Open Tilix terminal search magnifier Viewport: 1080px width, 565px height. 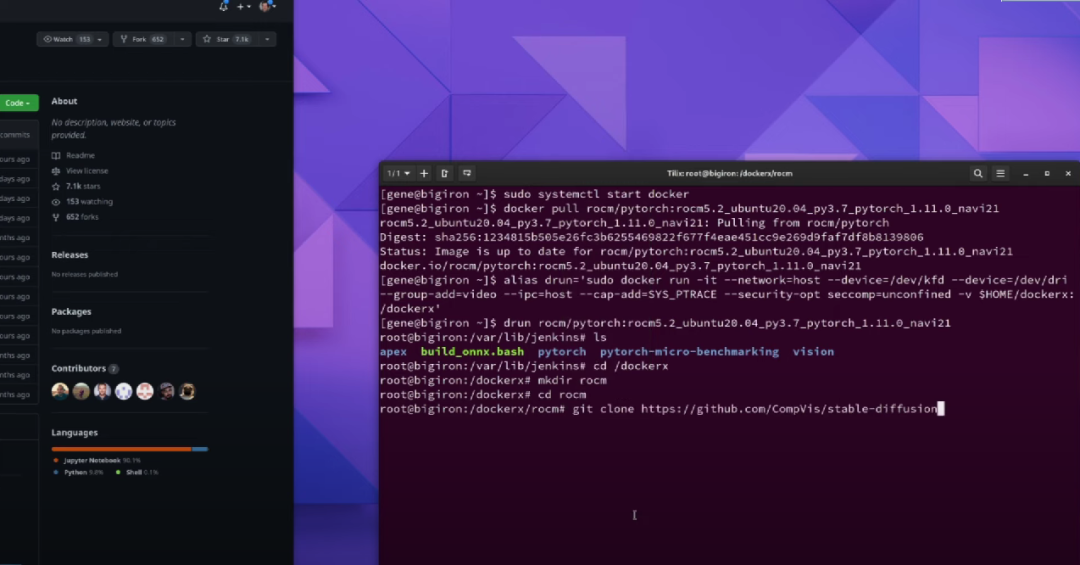click(x=977, y=174)
